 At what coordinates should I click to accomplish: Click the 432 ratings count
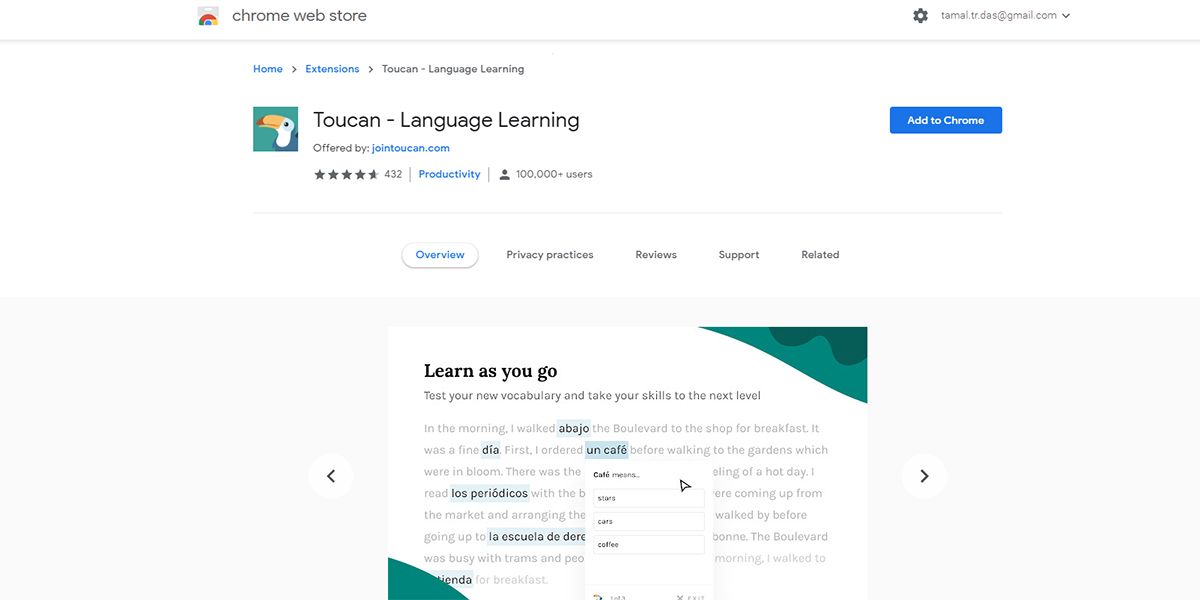(393, 174)
